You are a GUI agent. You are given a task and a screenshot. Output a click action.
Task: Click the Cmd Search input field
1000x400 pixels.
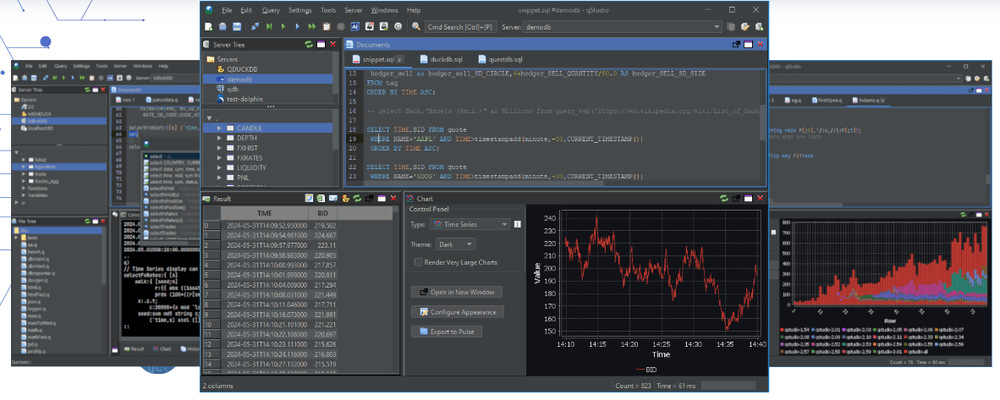coord(461,27)
